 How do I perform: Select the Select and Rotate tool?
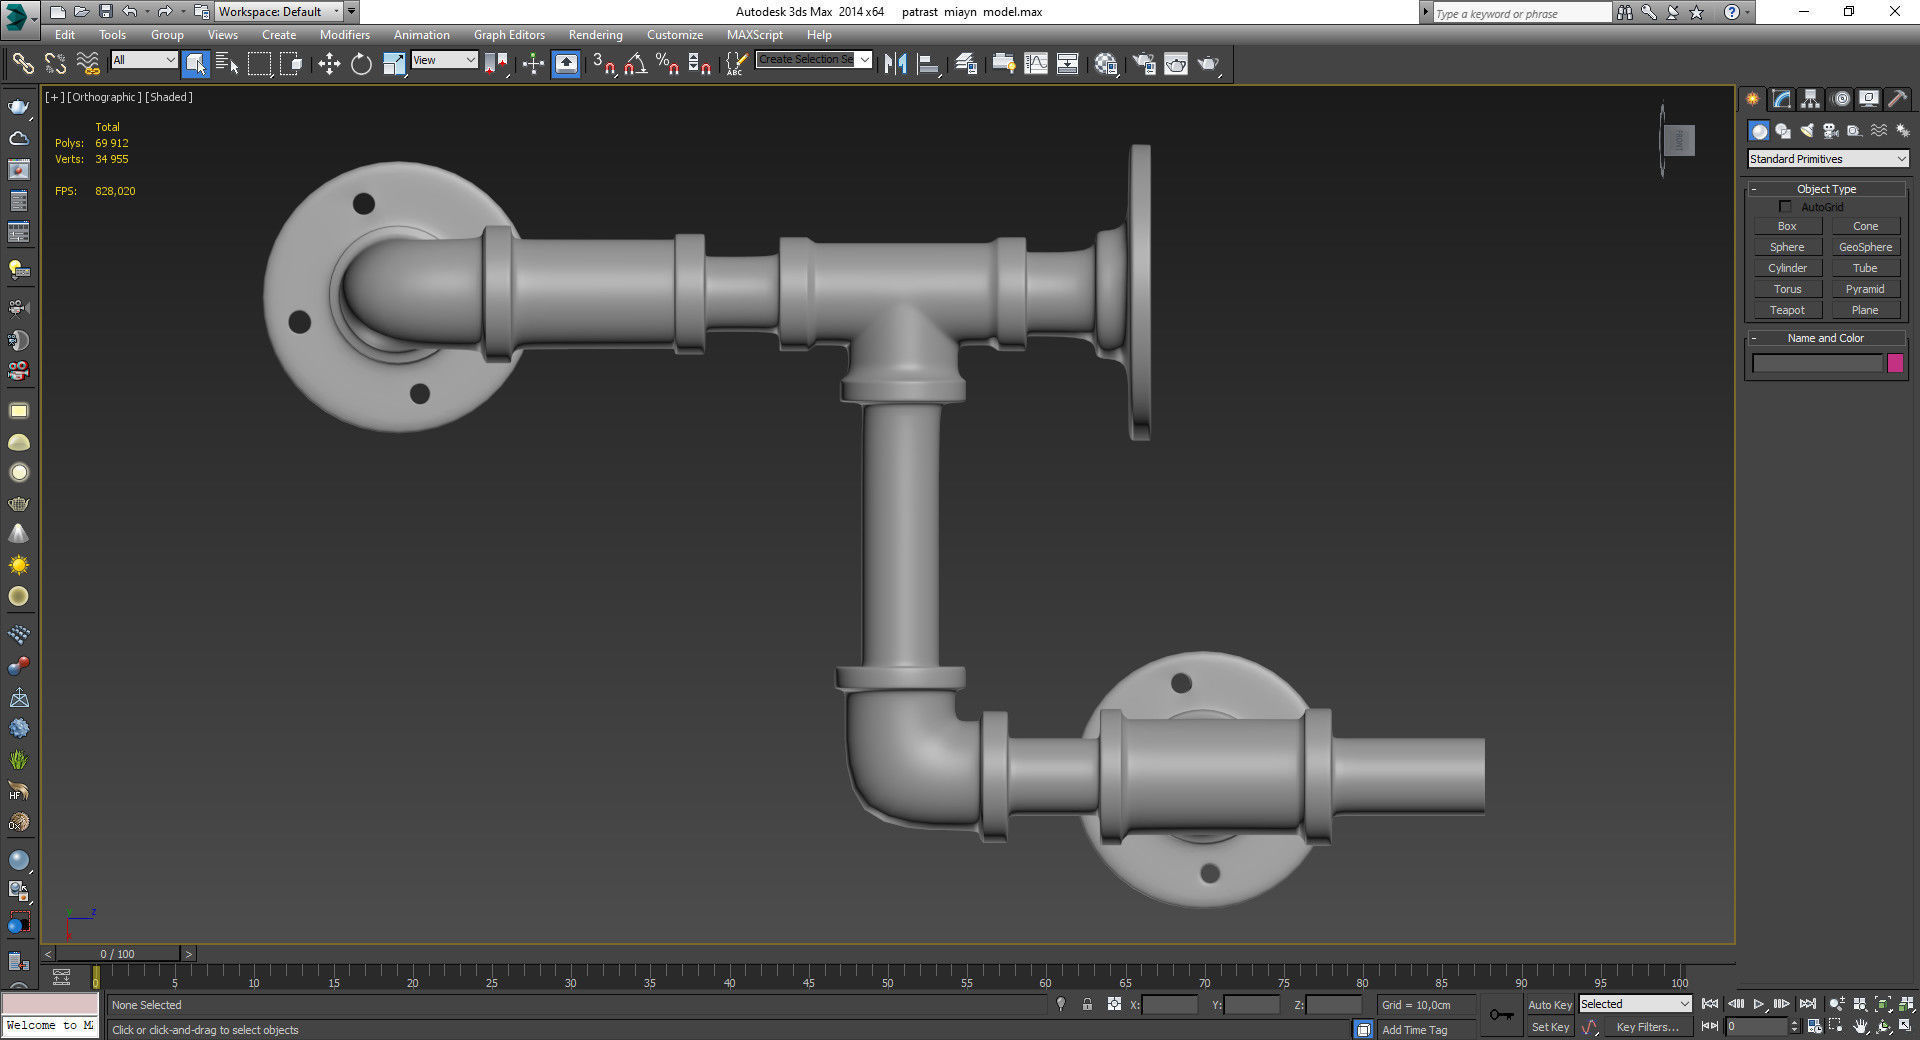[361, 64]
